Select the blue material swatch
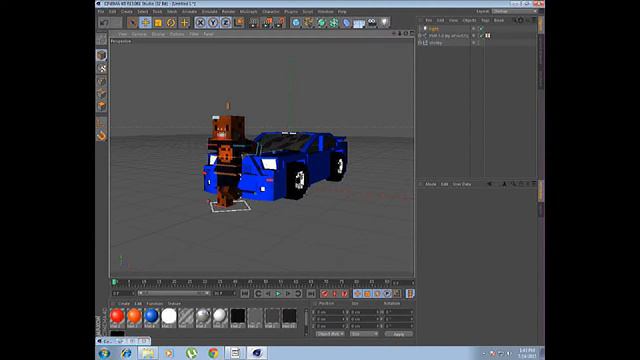The width and height of the screenshot is (640, 360). point(151,317)
